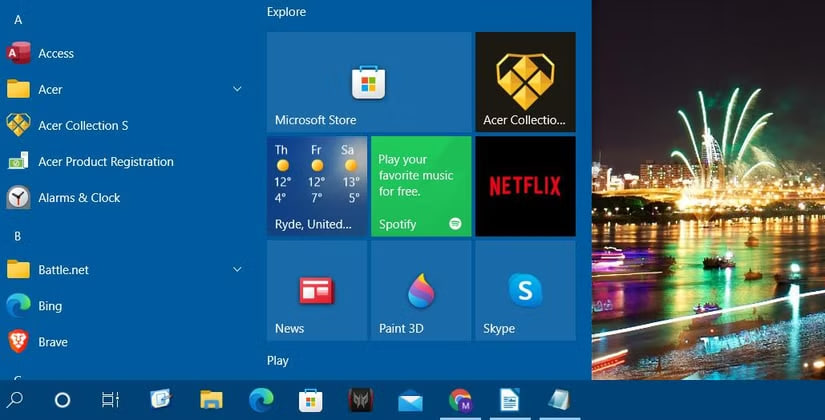Open Access from the app list
825x420 pixels.
[x=126, y=53]
